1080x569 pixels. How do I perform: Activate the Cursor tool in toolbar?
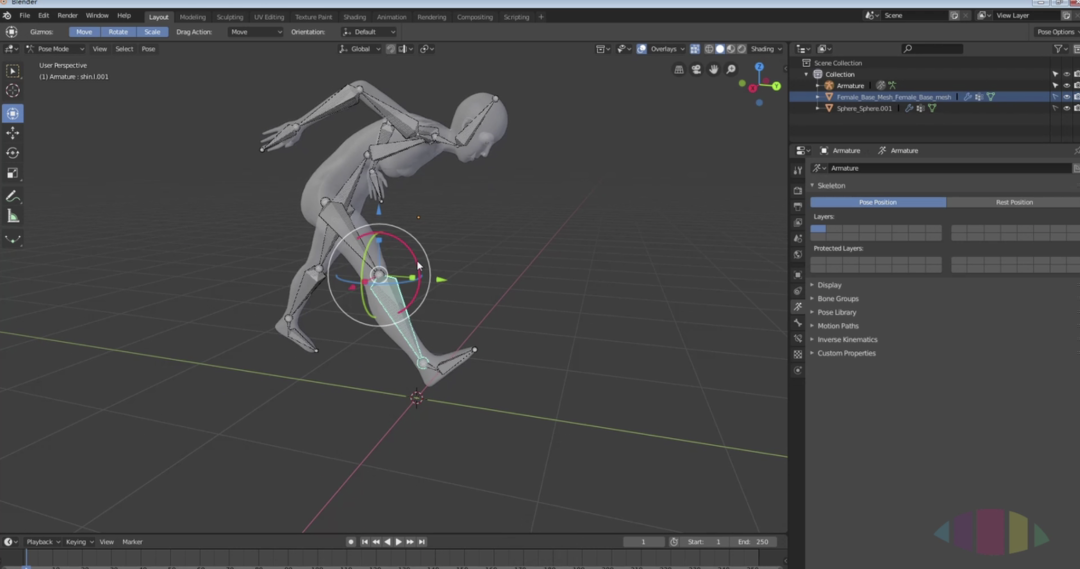pos(13,91)
